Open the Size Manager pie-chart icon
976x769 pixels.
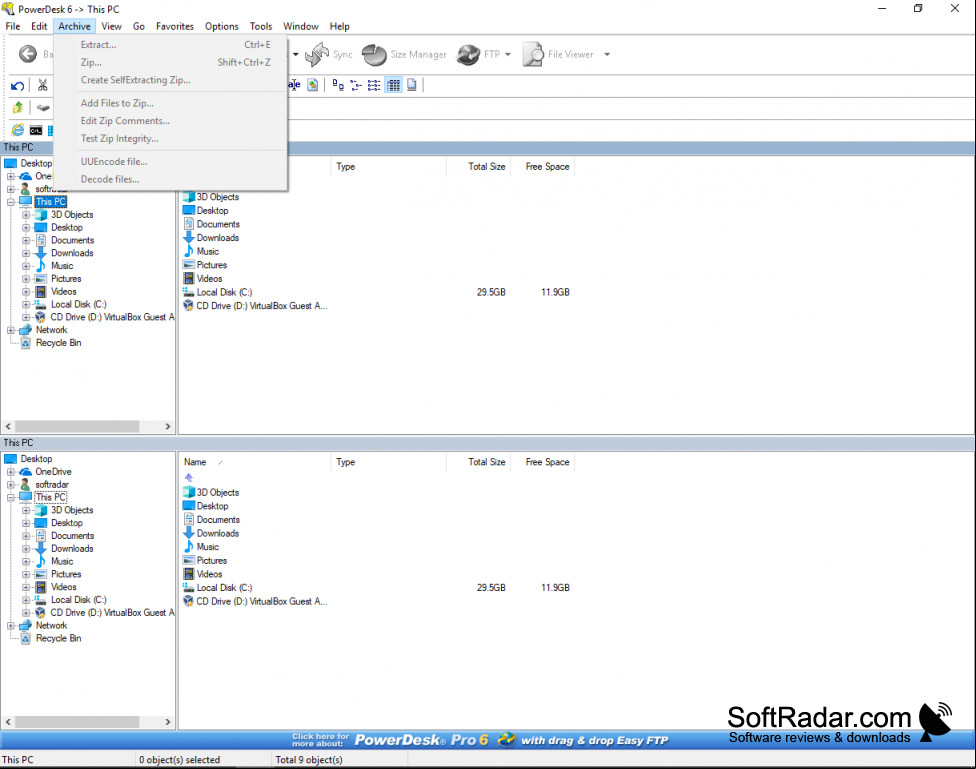point(375,54)
